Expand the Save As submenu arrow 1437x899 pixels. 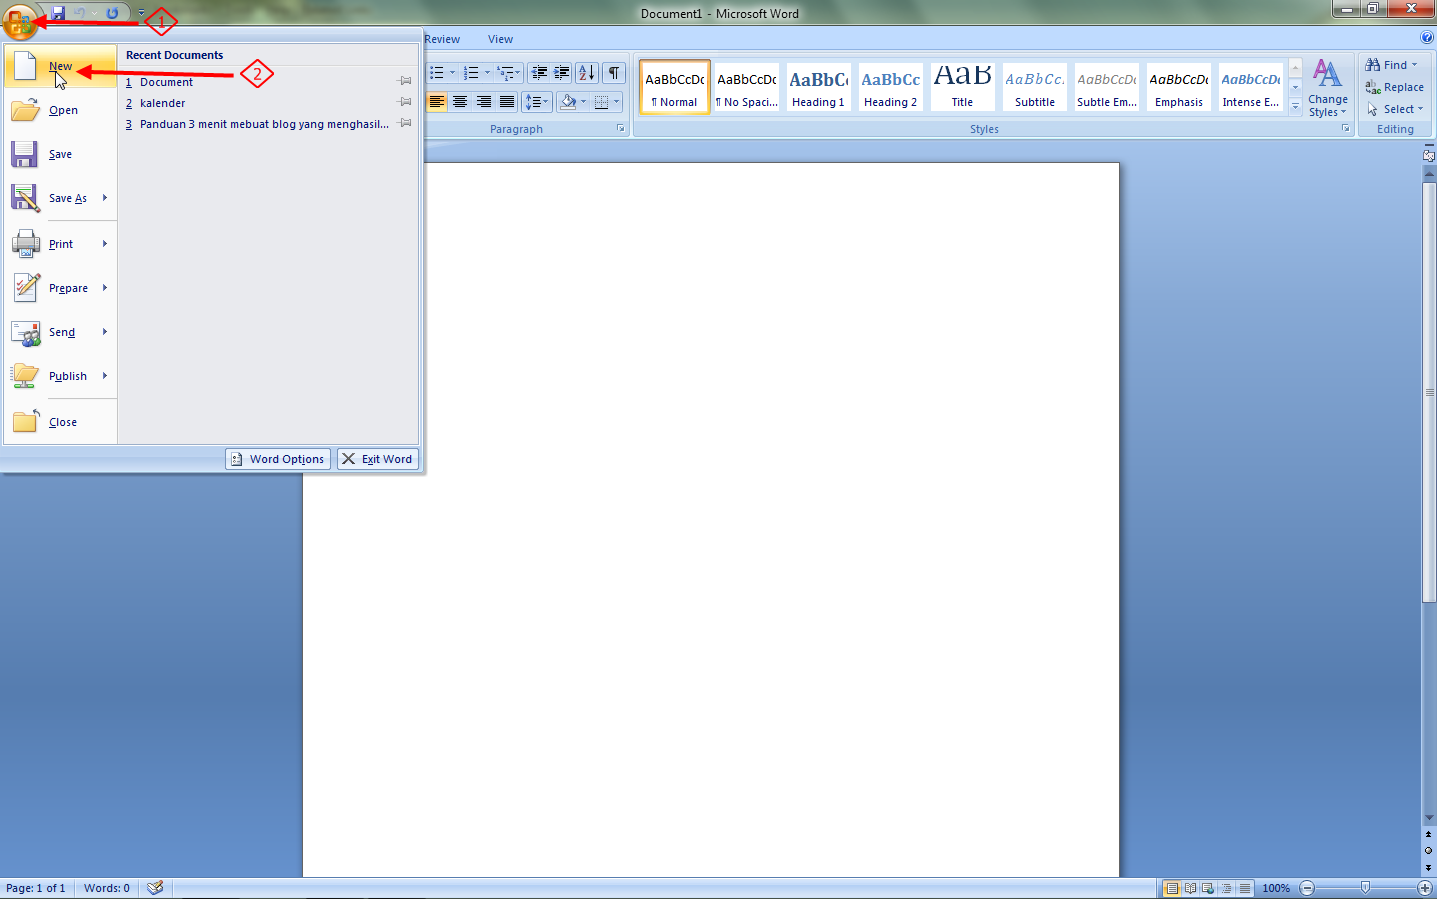tap(105, 198)
